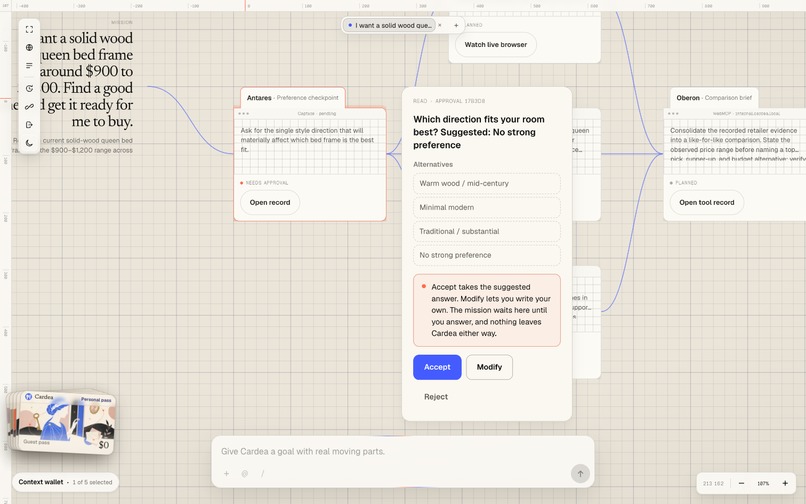Screen dimensions: 806x504
Task: Click the @ mention icon in prompt box
Action: click(x=245, y=474)
